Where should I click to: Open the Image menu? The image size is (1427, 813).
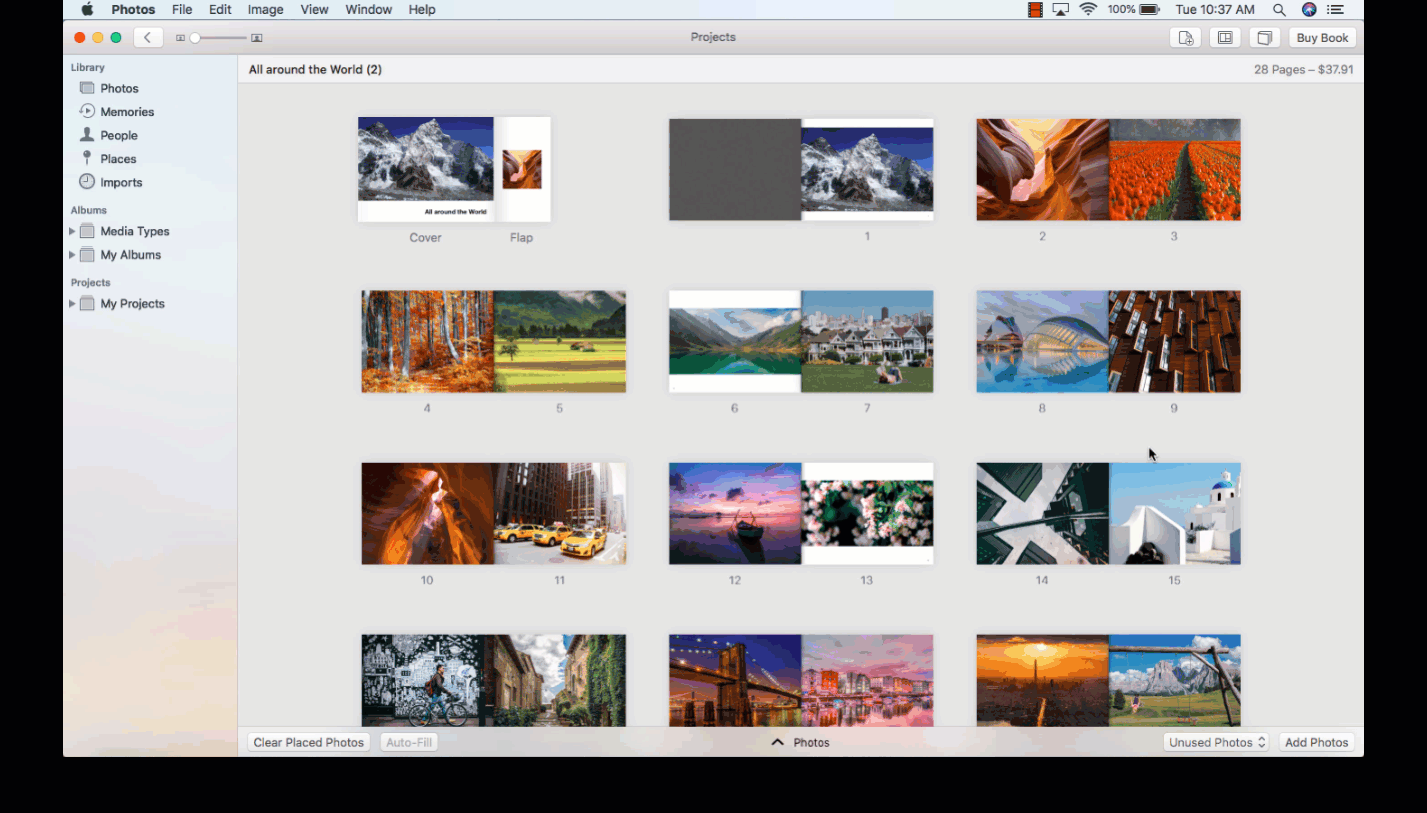[265, 10]
